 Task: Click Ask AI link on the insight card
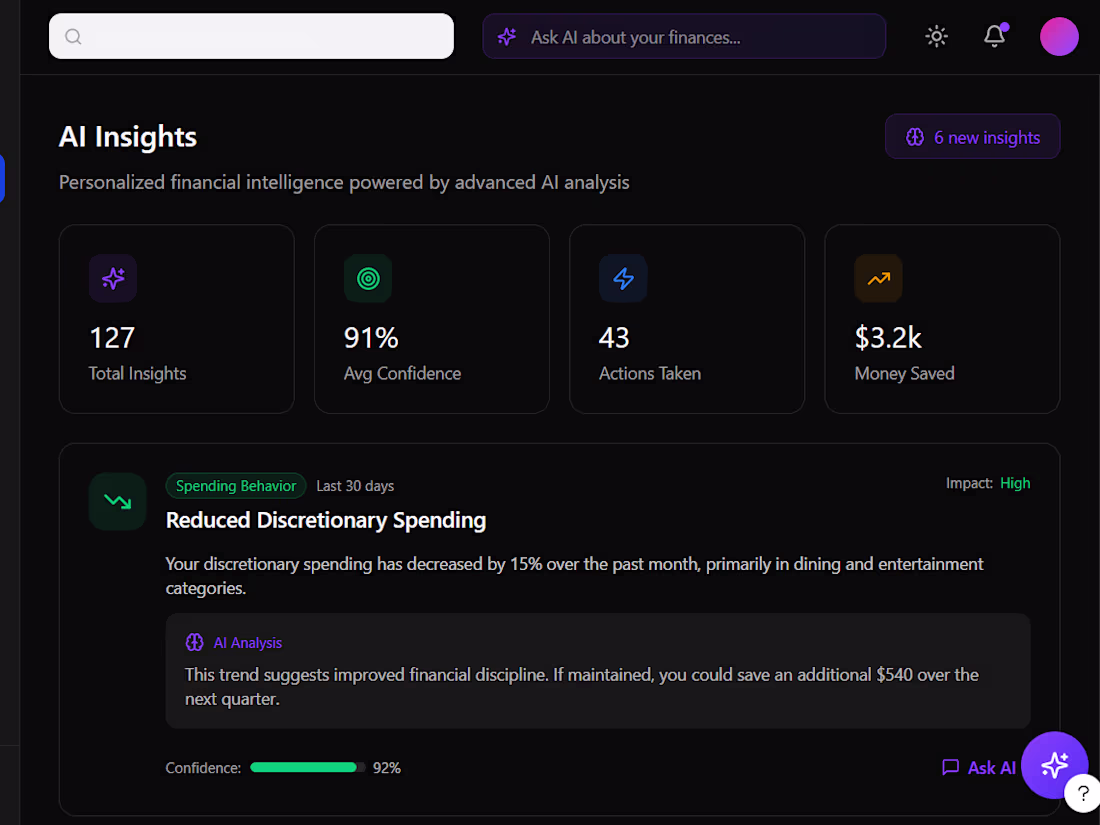point(979,768)
